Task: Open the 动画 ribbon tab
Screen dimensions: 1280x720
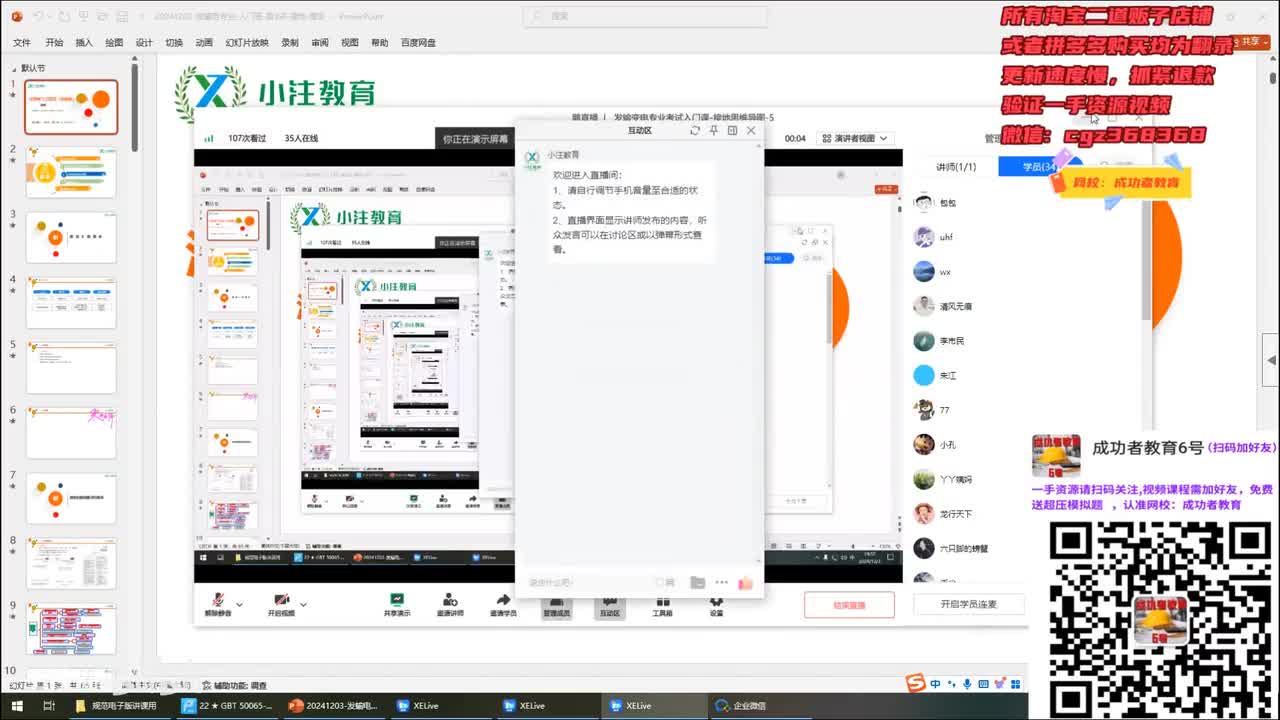Action: tap(204, 43)
